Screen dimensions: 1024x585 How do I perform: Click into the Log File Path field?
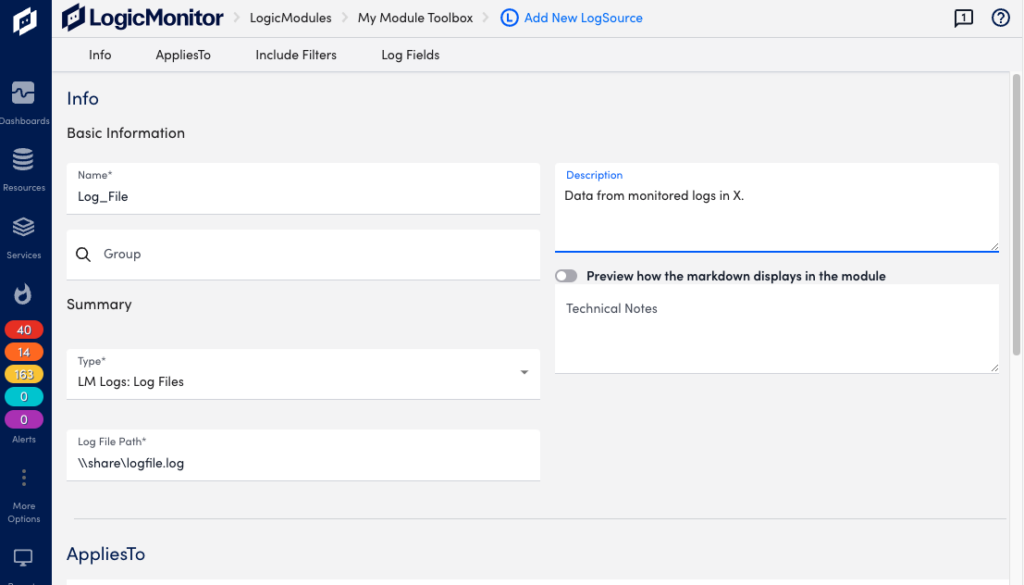(303, 455)
